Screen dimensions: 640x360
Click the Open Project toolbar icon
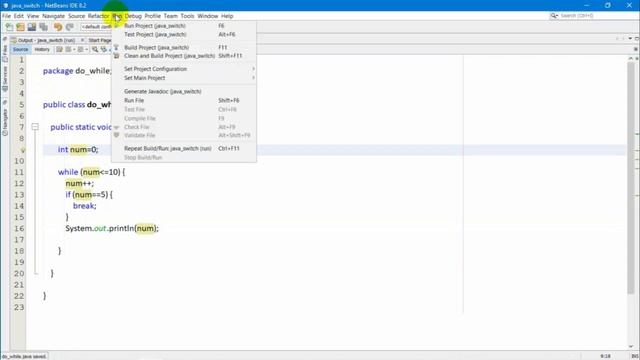32,27
